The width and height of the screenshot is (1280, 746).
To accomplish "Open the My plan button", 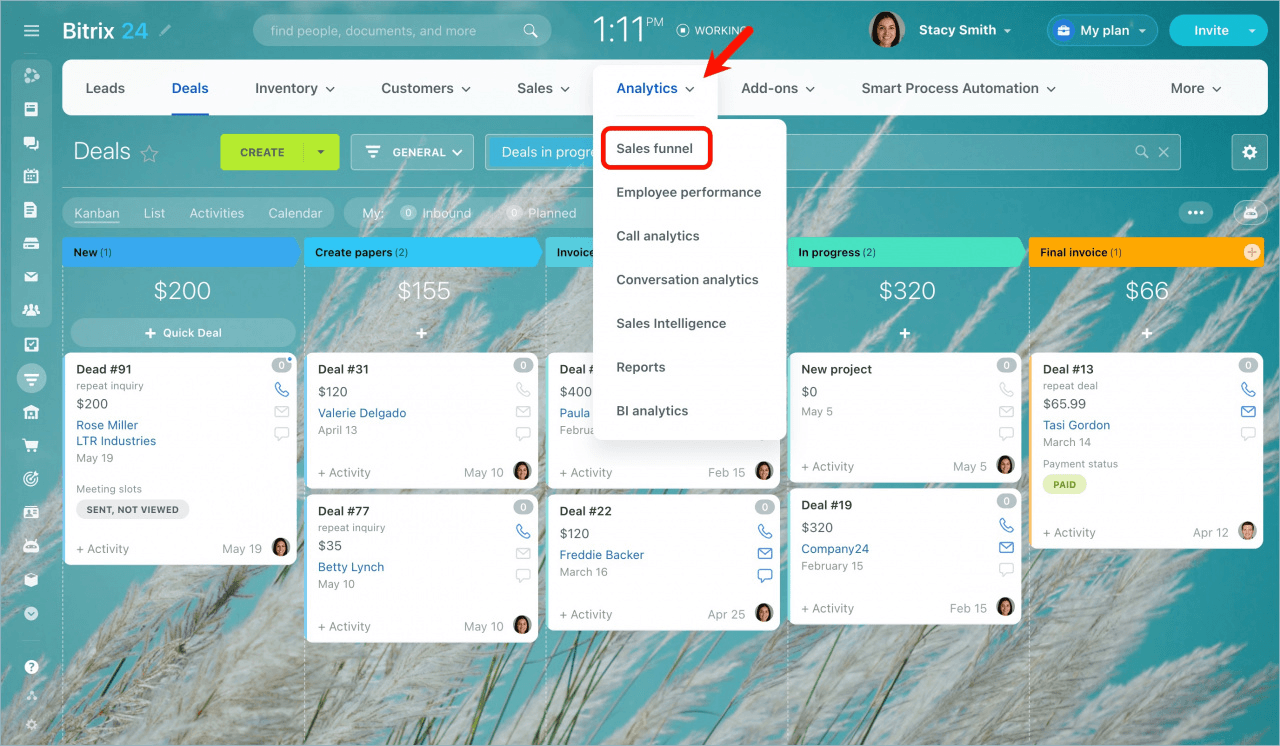I will point(1102,30).
